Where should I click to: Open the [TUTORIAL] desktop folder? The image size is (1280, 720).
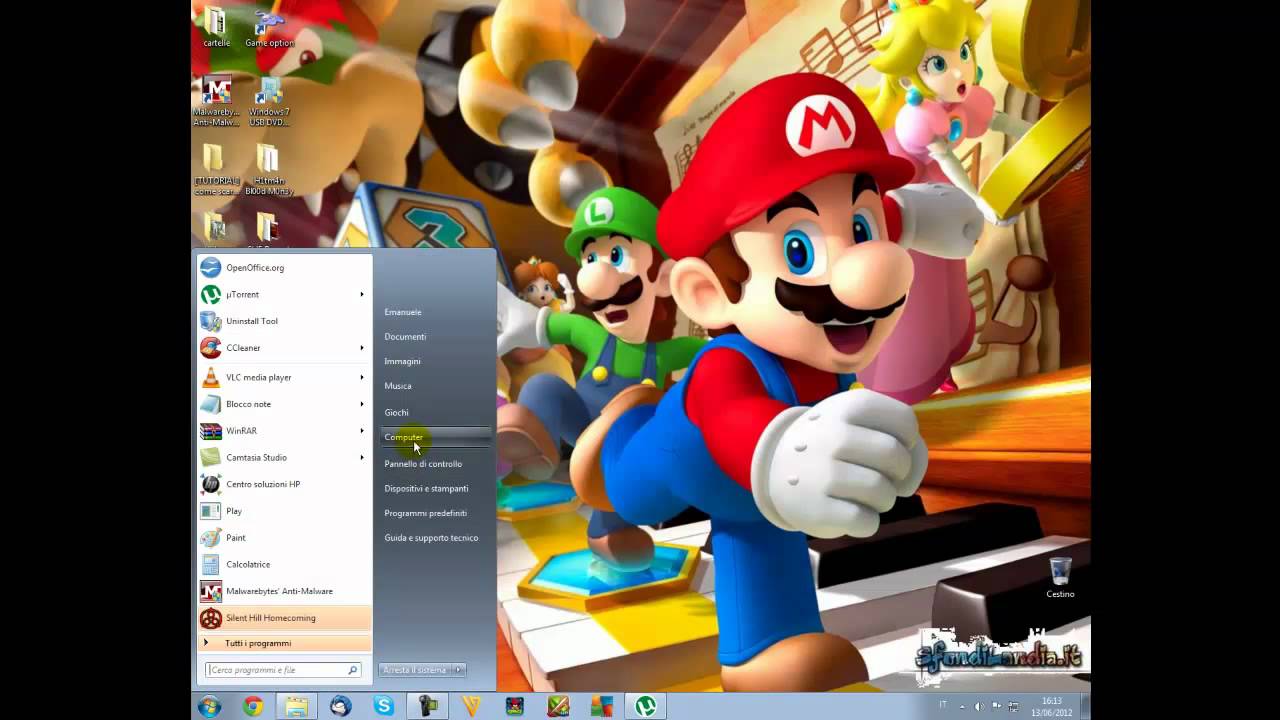pyautogui.click(x=216, y=170)
